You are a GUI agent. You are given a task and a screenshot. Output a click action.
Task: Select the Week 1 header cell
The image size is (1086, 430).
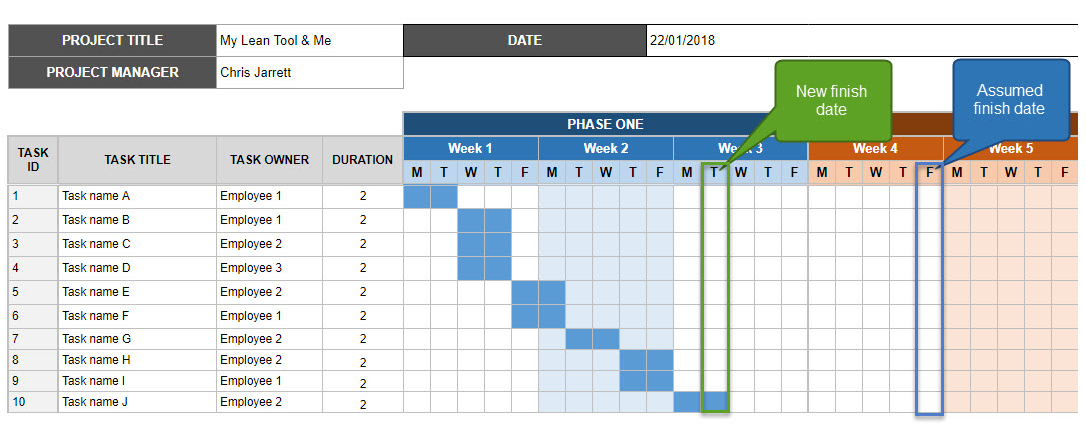pos(470,148)
